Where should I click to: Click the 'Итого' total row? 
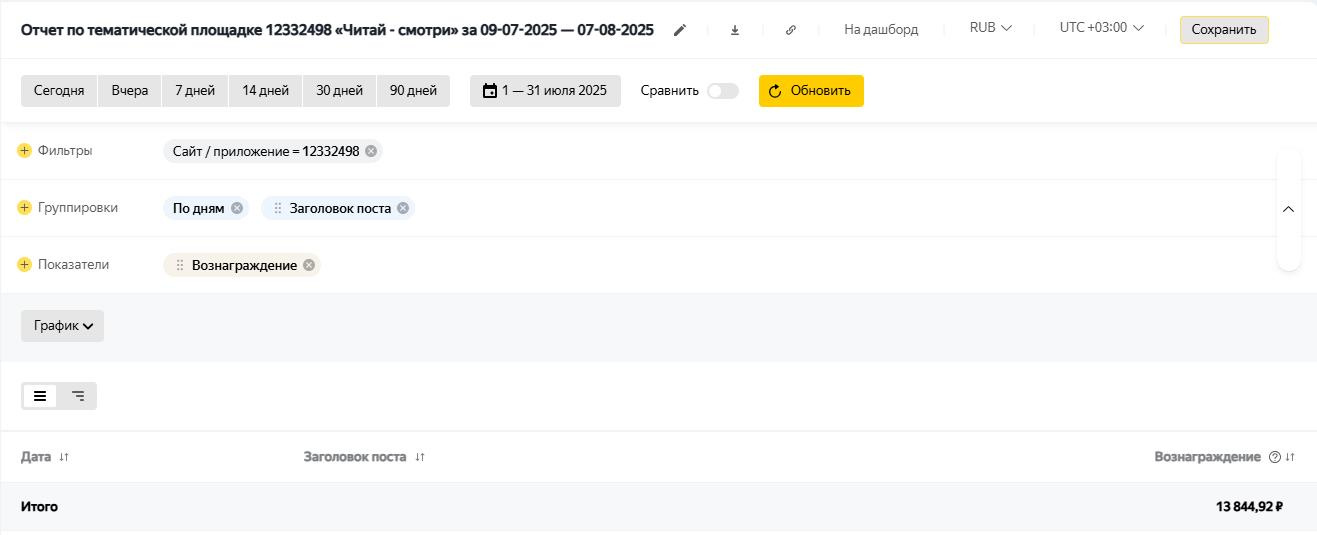[x=658, y=507]
